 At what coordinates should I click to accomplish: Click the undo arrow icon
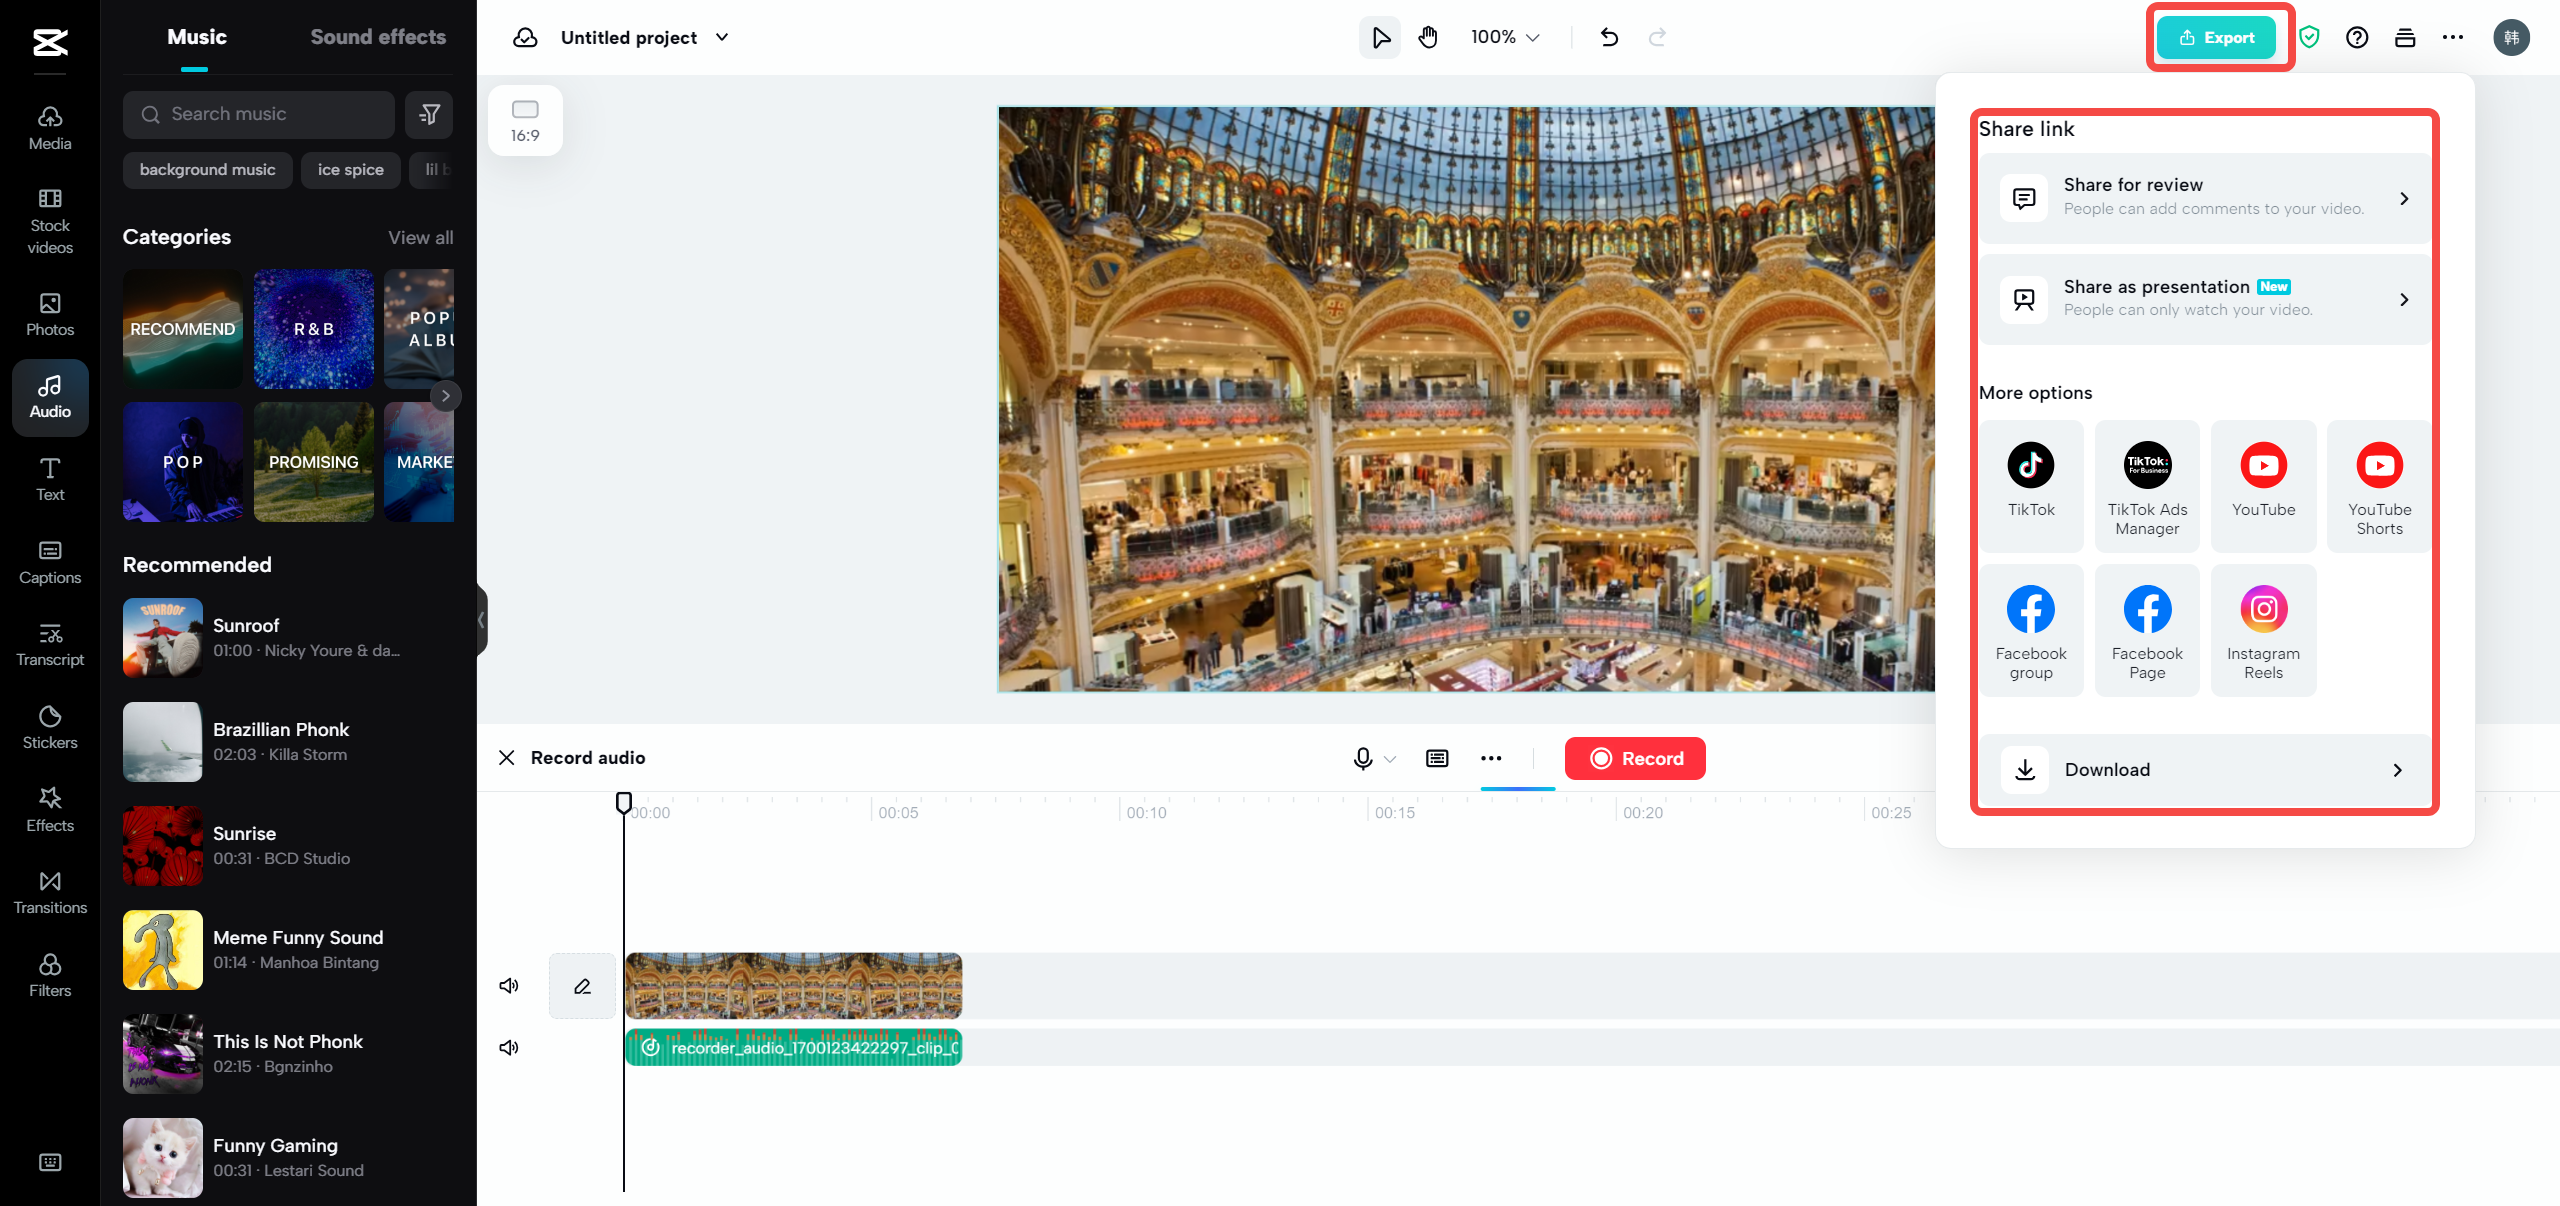click(1609, 38)
